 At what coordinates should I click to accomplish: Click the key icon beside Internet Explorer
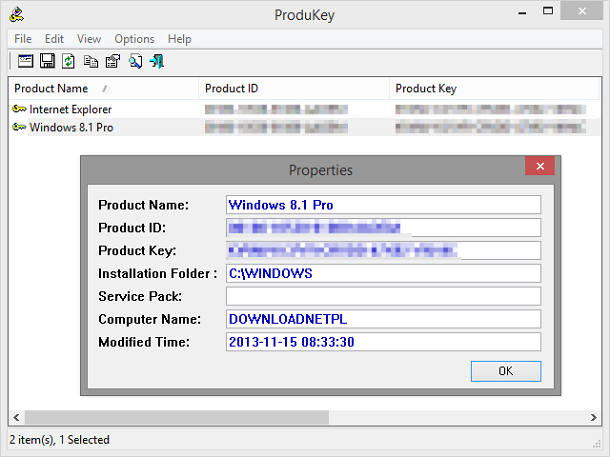pyautogui.click(x=19, y=109)
